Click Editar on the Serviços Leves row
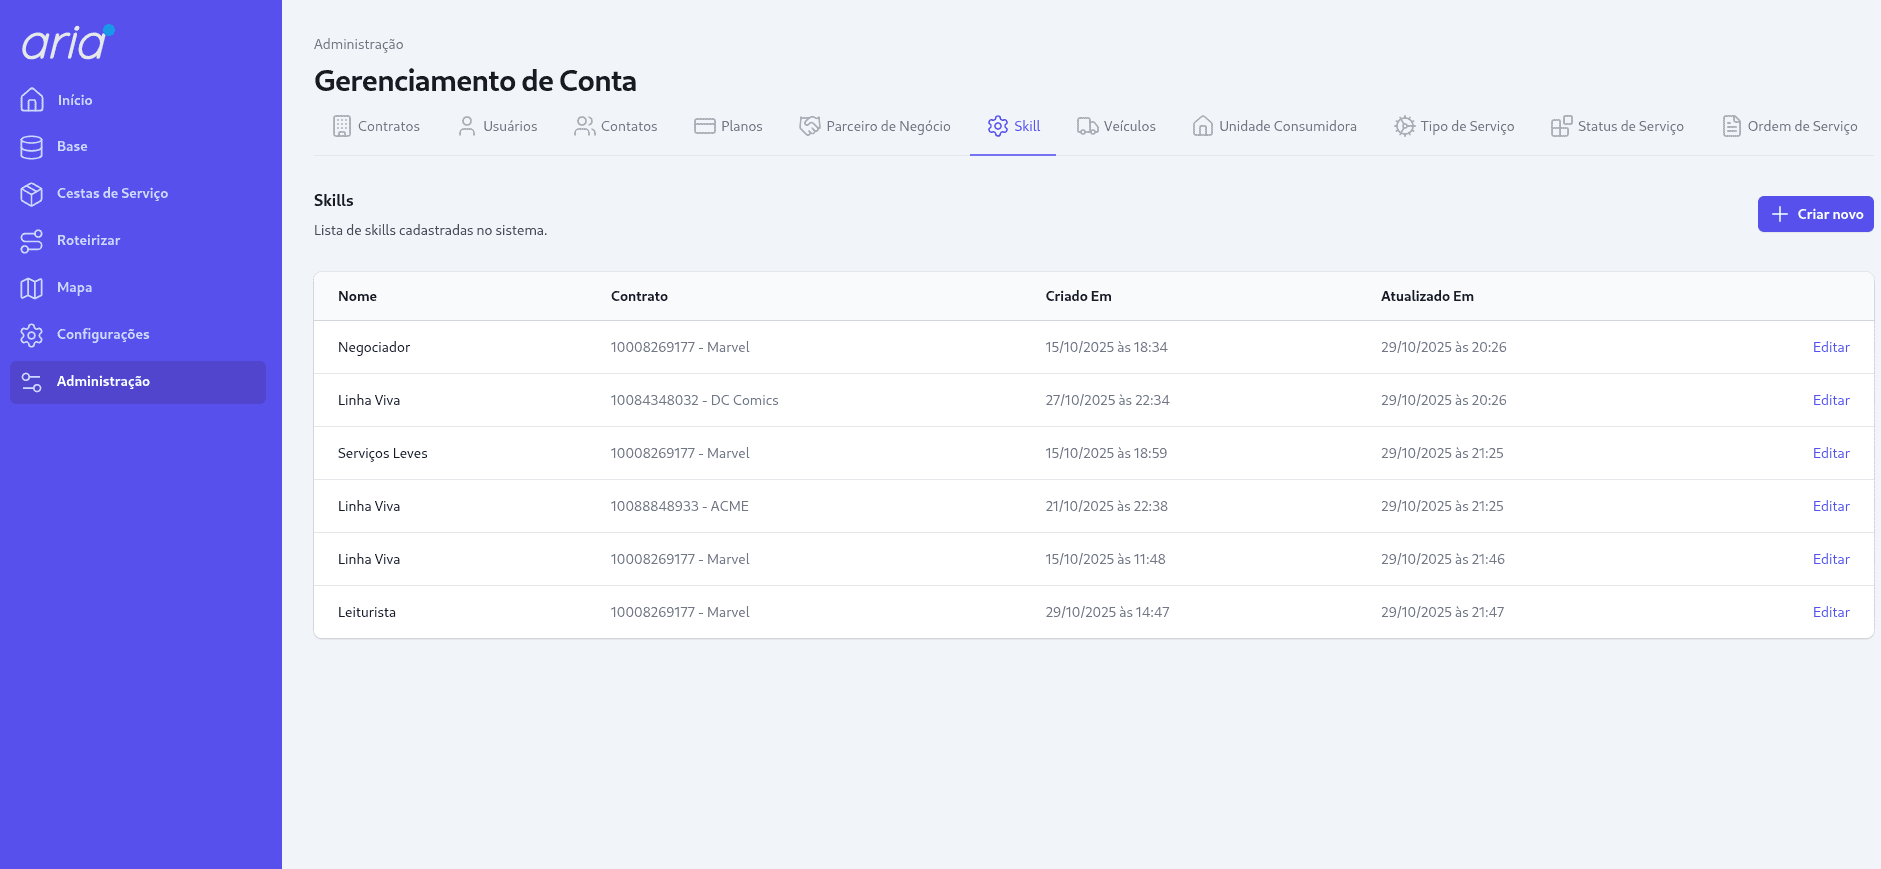Screen dimensions: 1881x869 pos(1830,453)
